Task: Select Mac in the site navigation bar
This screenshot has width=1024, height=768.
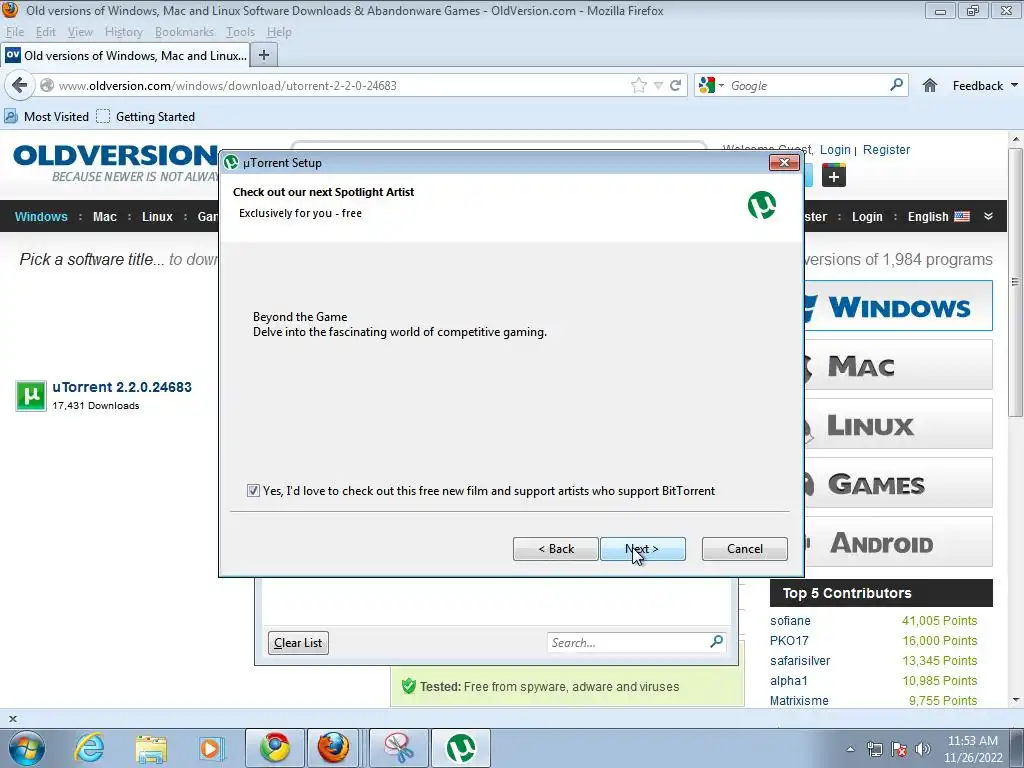Action: tap(104, 217)
